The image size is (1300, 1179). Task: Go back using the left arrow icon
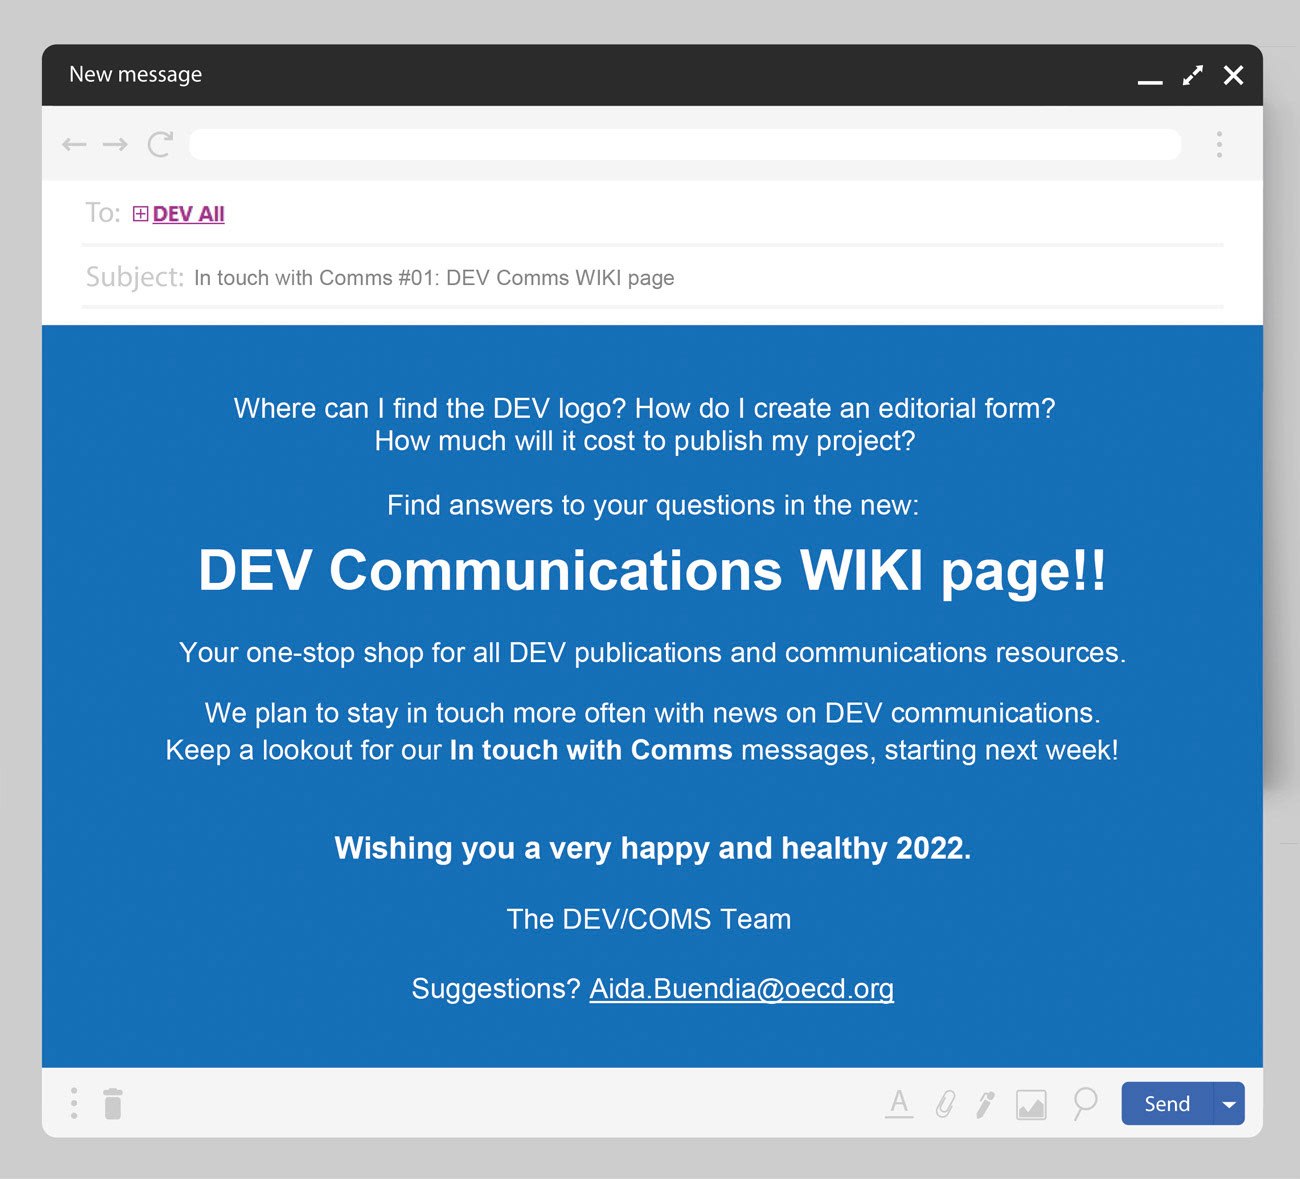click(74, 144)
